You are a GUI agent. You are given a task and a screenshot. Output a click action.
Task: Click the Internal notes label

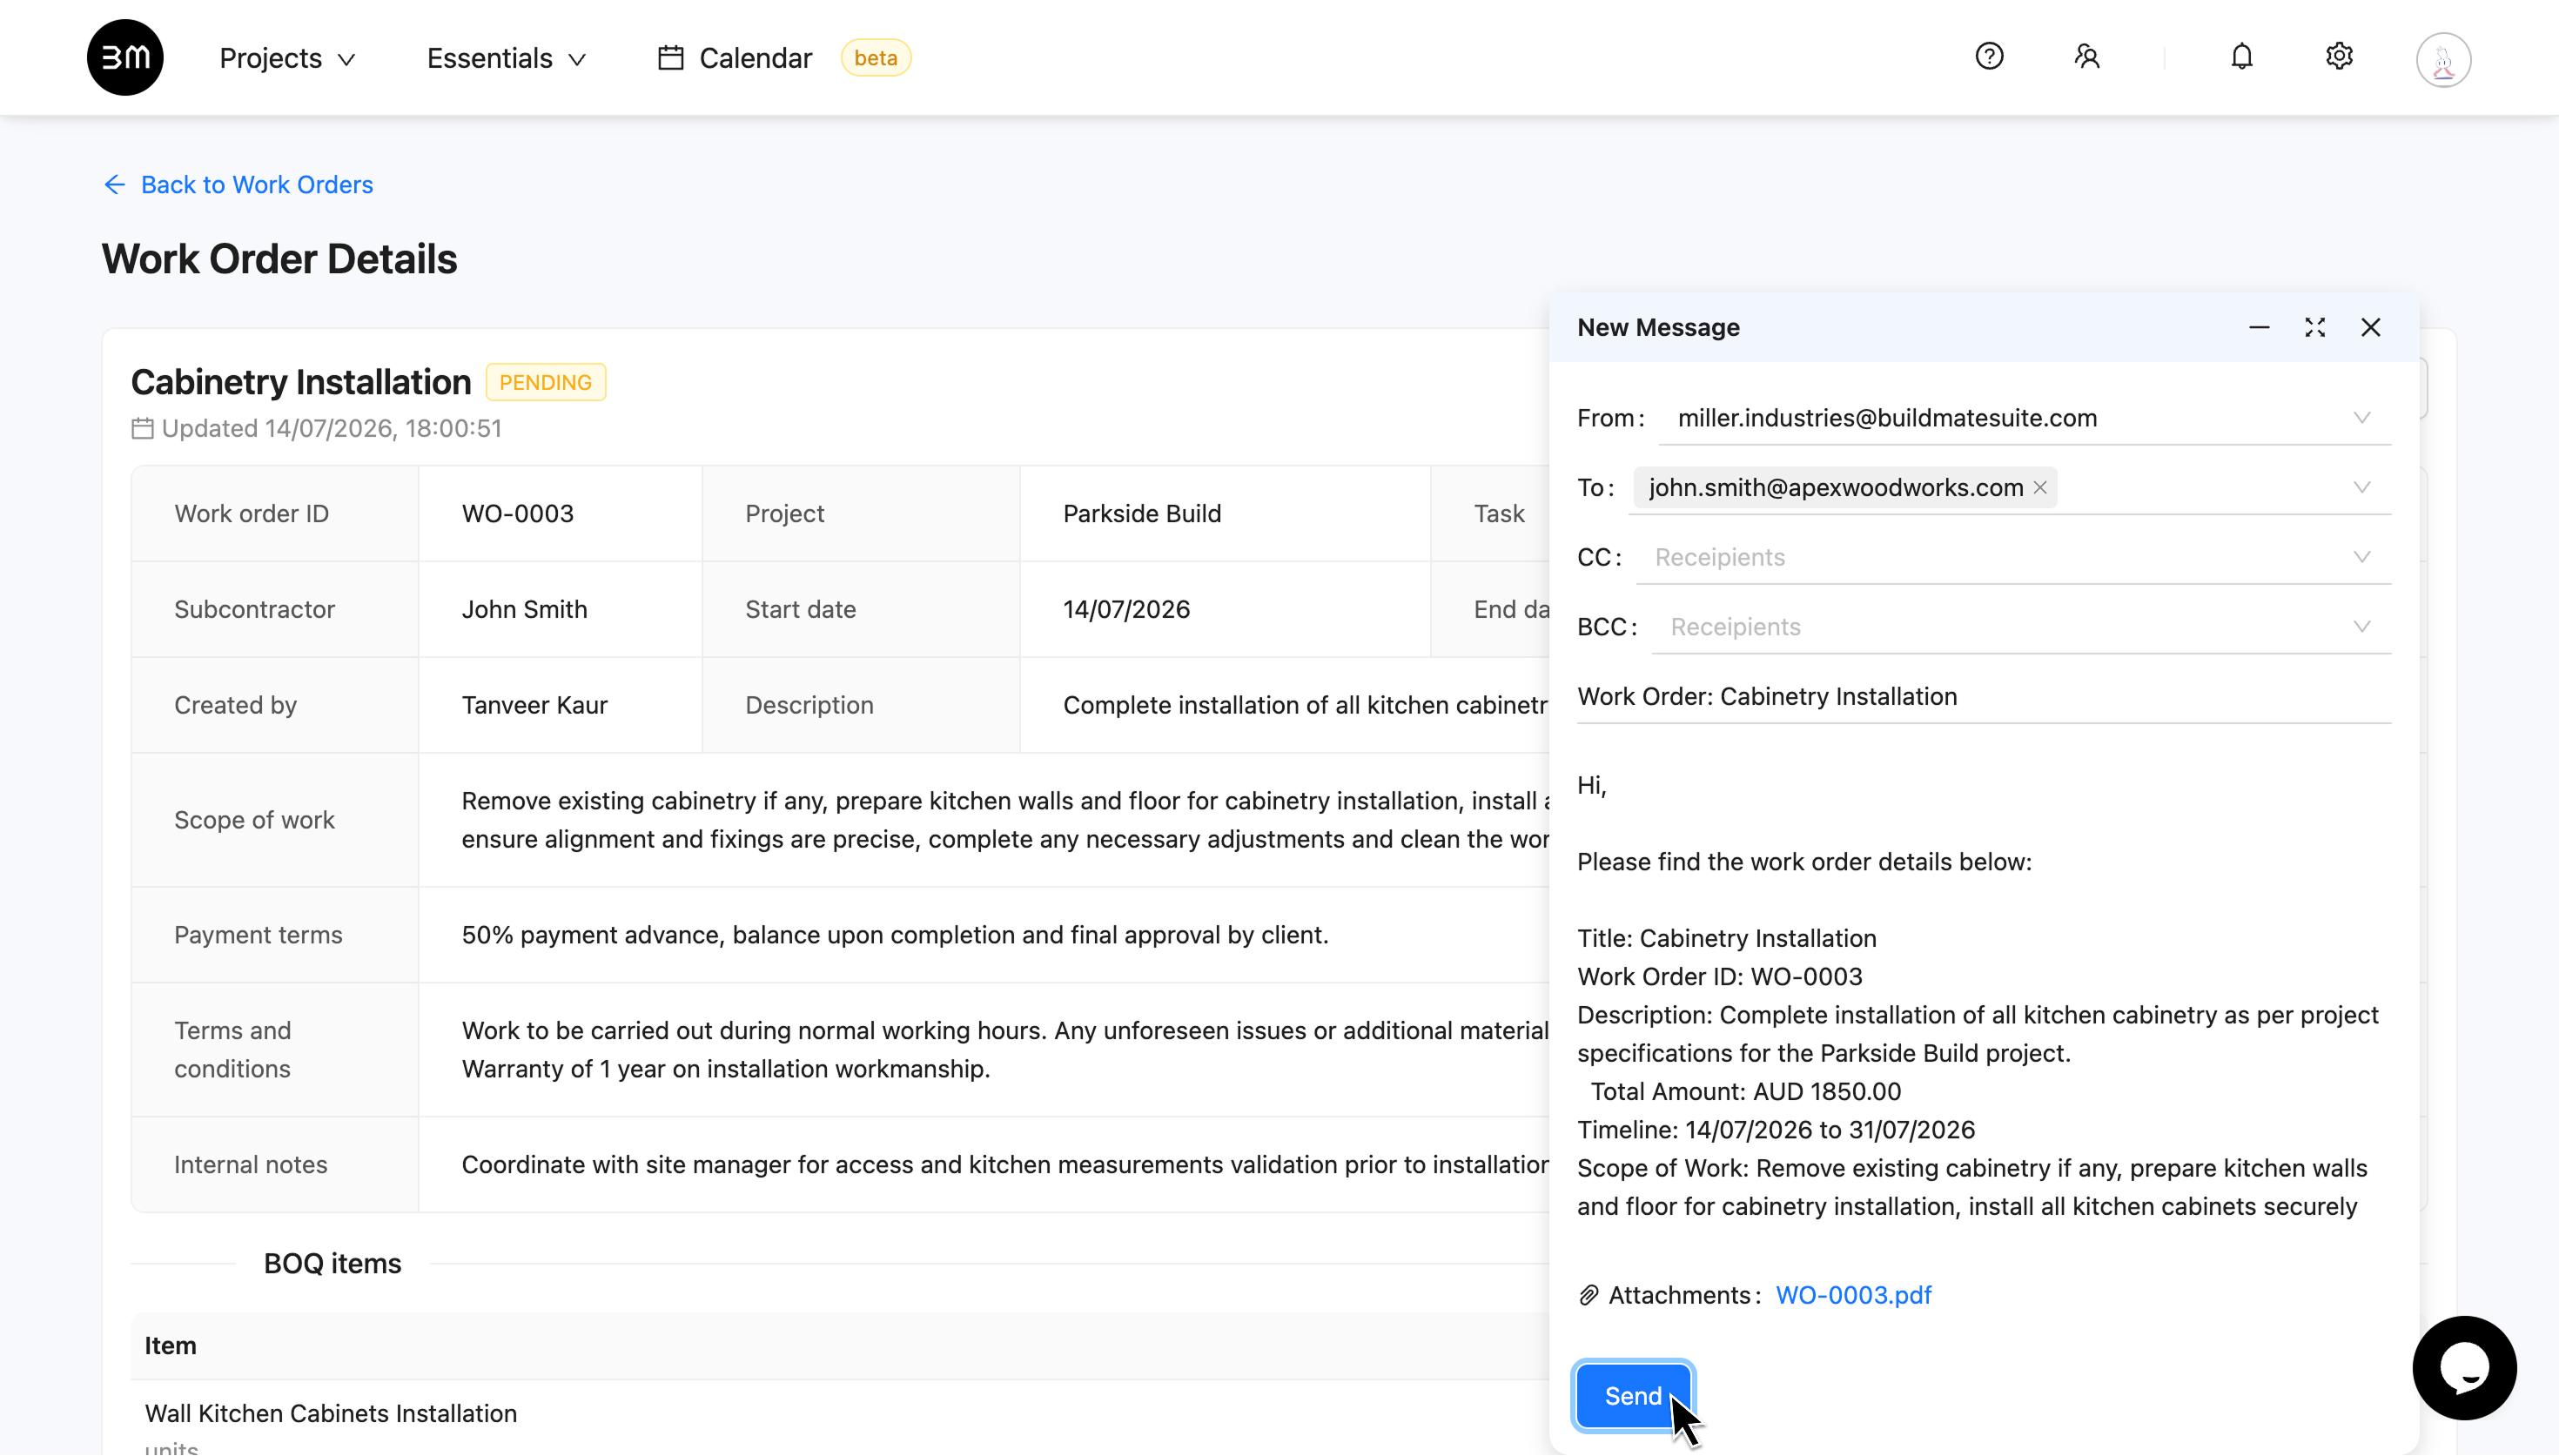coord(250,1164)
